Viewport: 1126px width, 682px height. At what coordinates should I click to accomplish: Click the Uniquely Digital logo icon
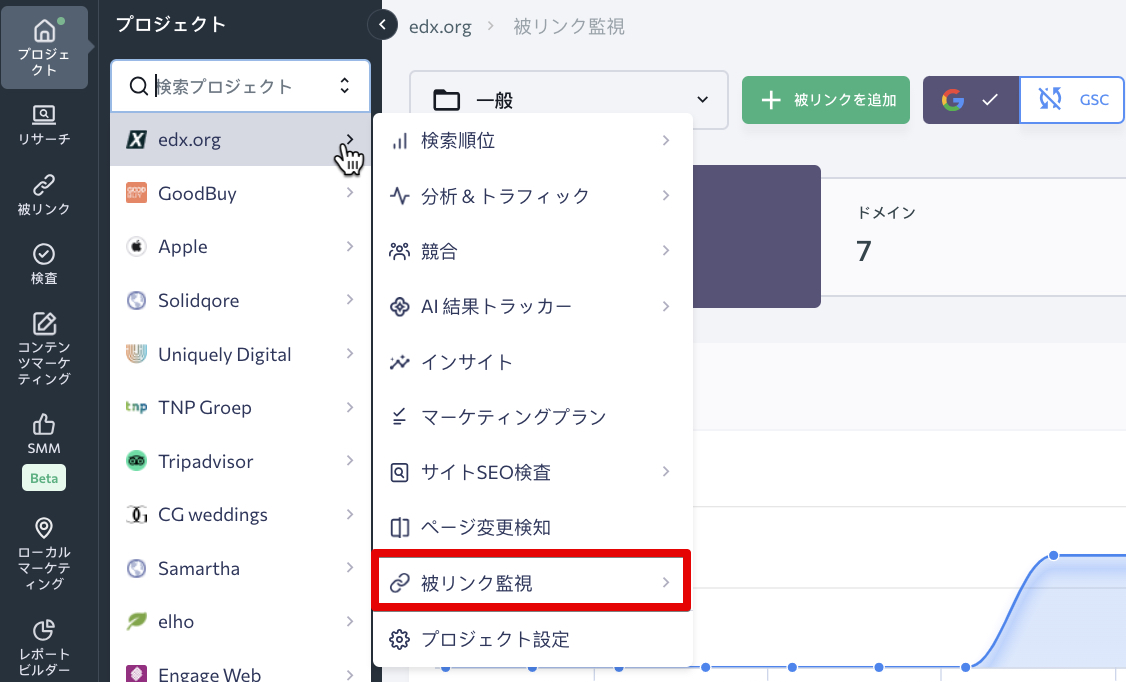click(x=136, y=354)
